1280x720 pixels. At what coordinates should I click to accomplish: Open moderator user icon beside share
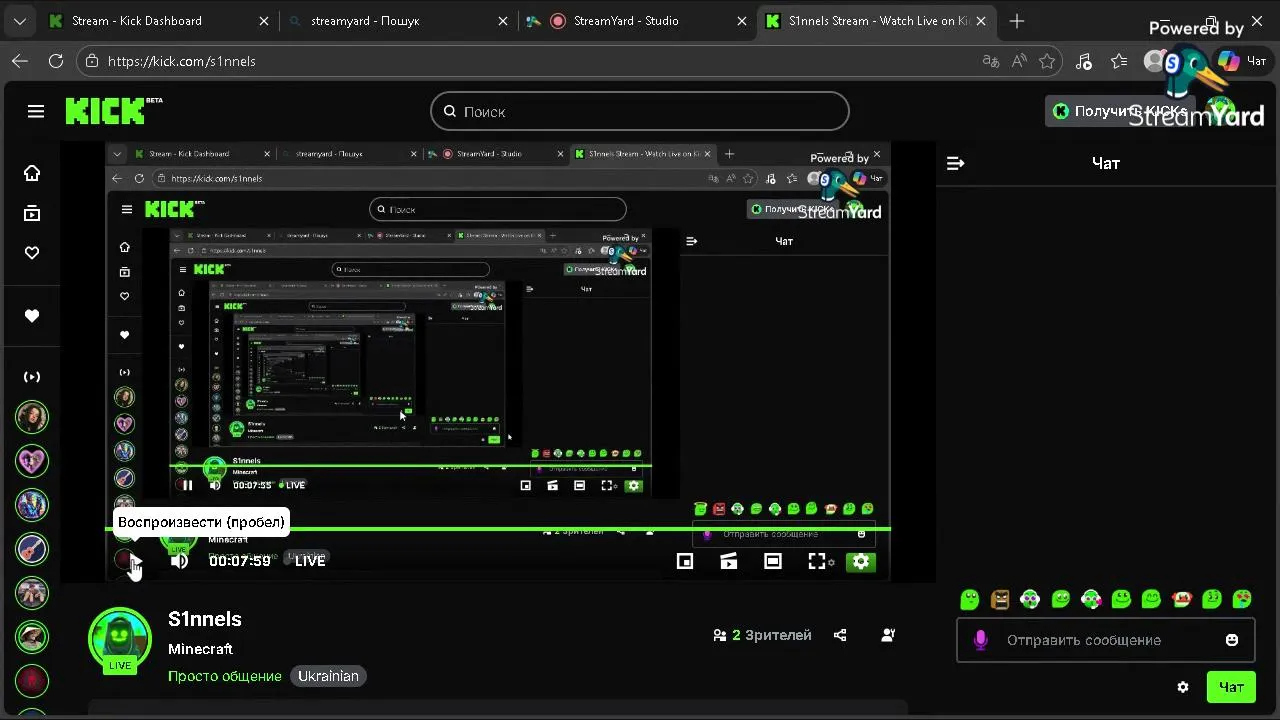coord(888,635)
